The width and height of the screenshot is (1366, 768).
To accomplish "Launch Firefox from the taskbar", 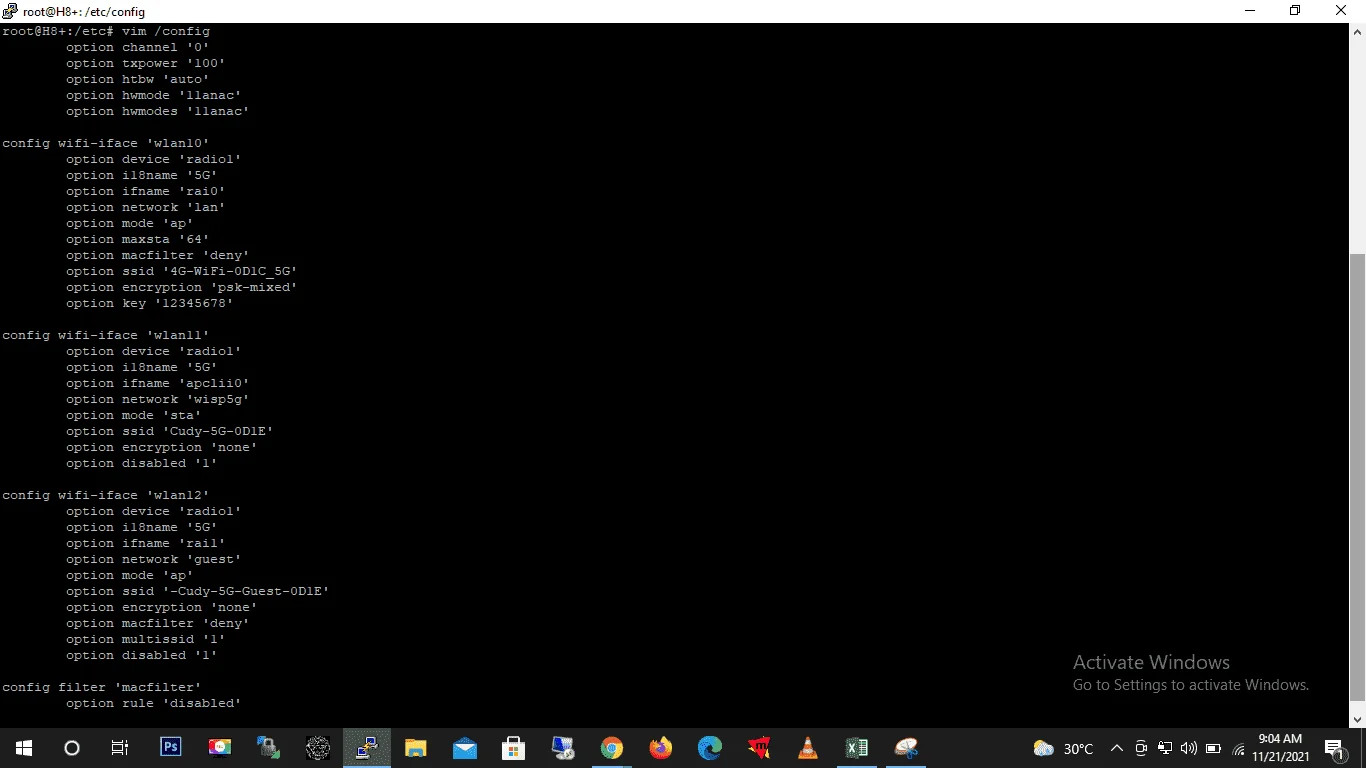I will [x=661, y=748].
